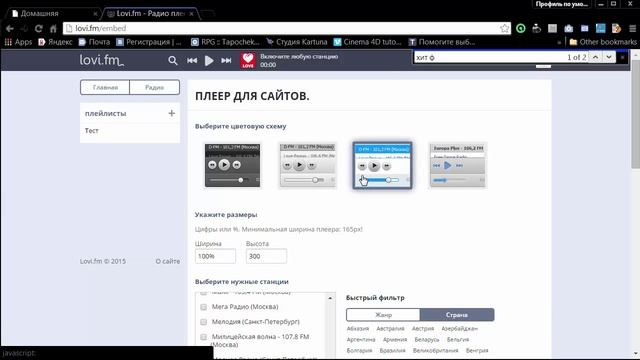This screenshot has height=360, width=640.
Task: Click the Ширина width field
Action: point(216,256)
